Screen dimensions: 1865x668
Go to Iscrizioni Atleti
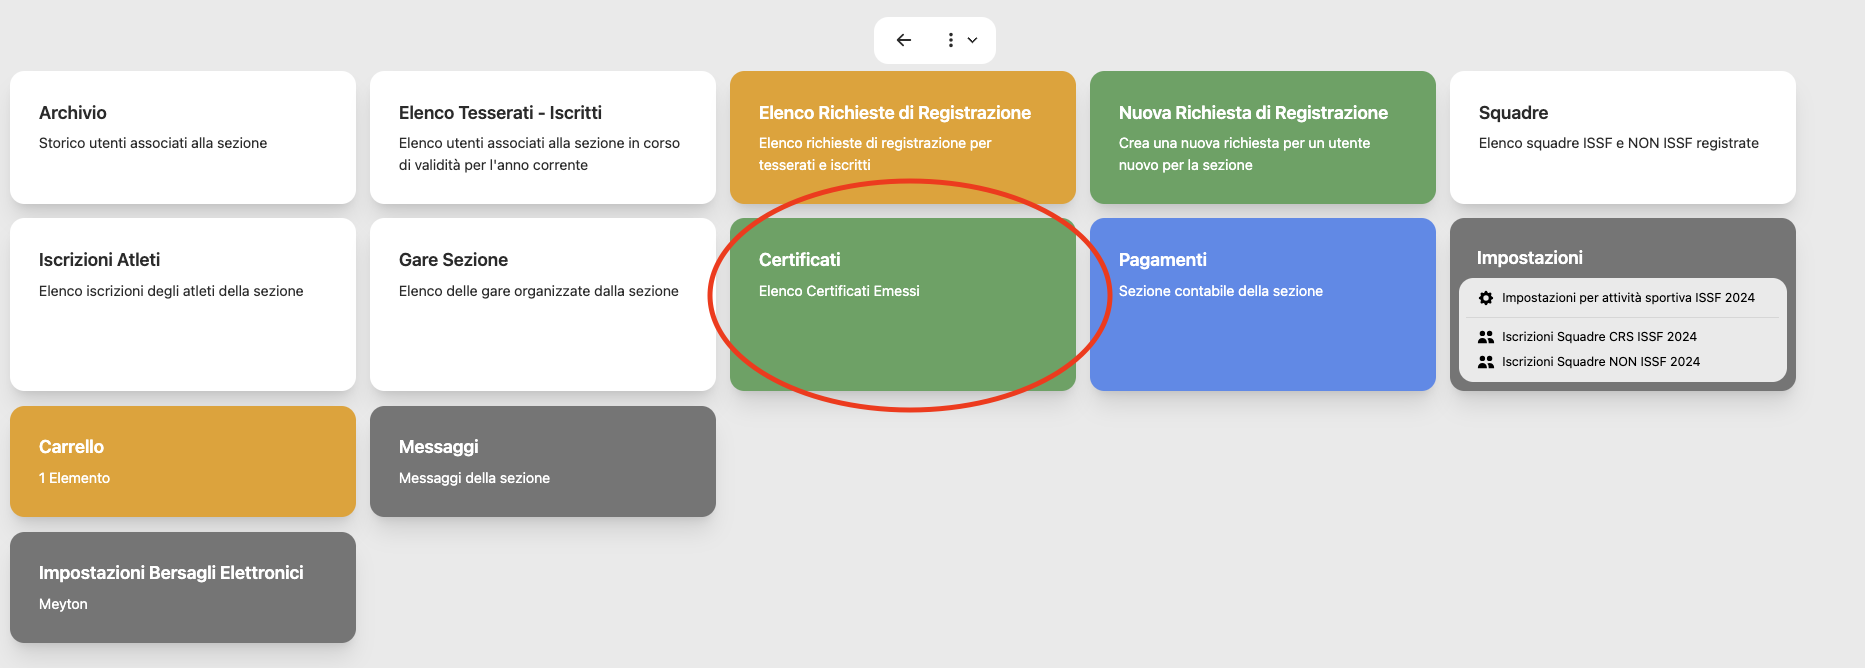click(183, 304)
